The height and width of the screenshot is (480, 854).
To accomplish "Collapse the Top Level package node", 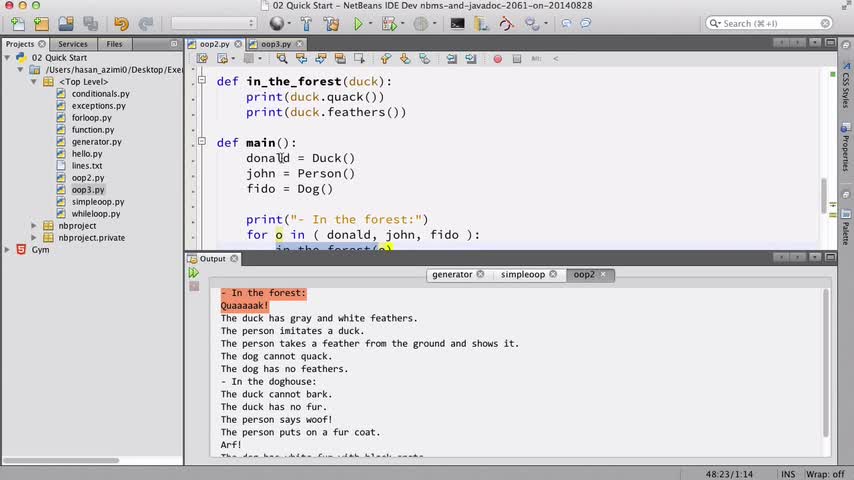I will point(34,82).
